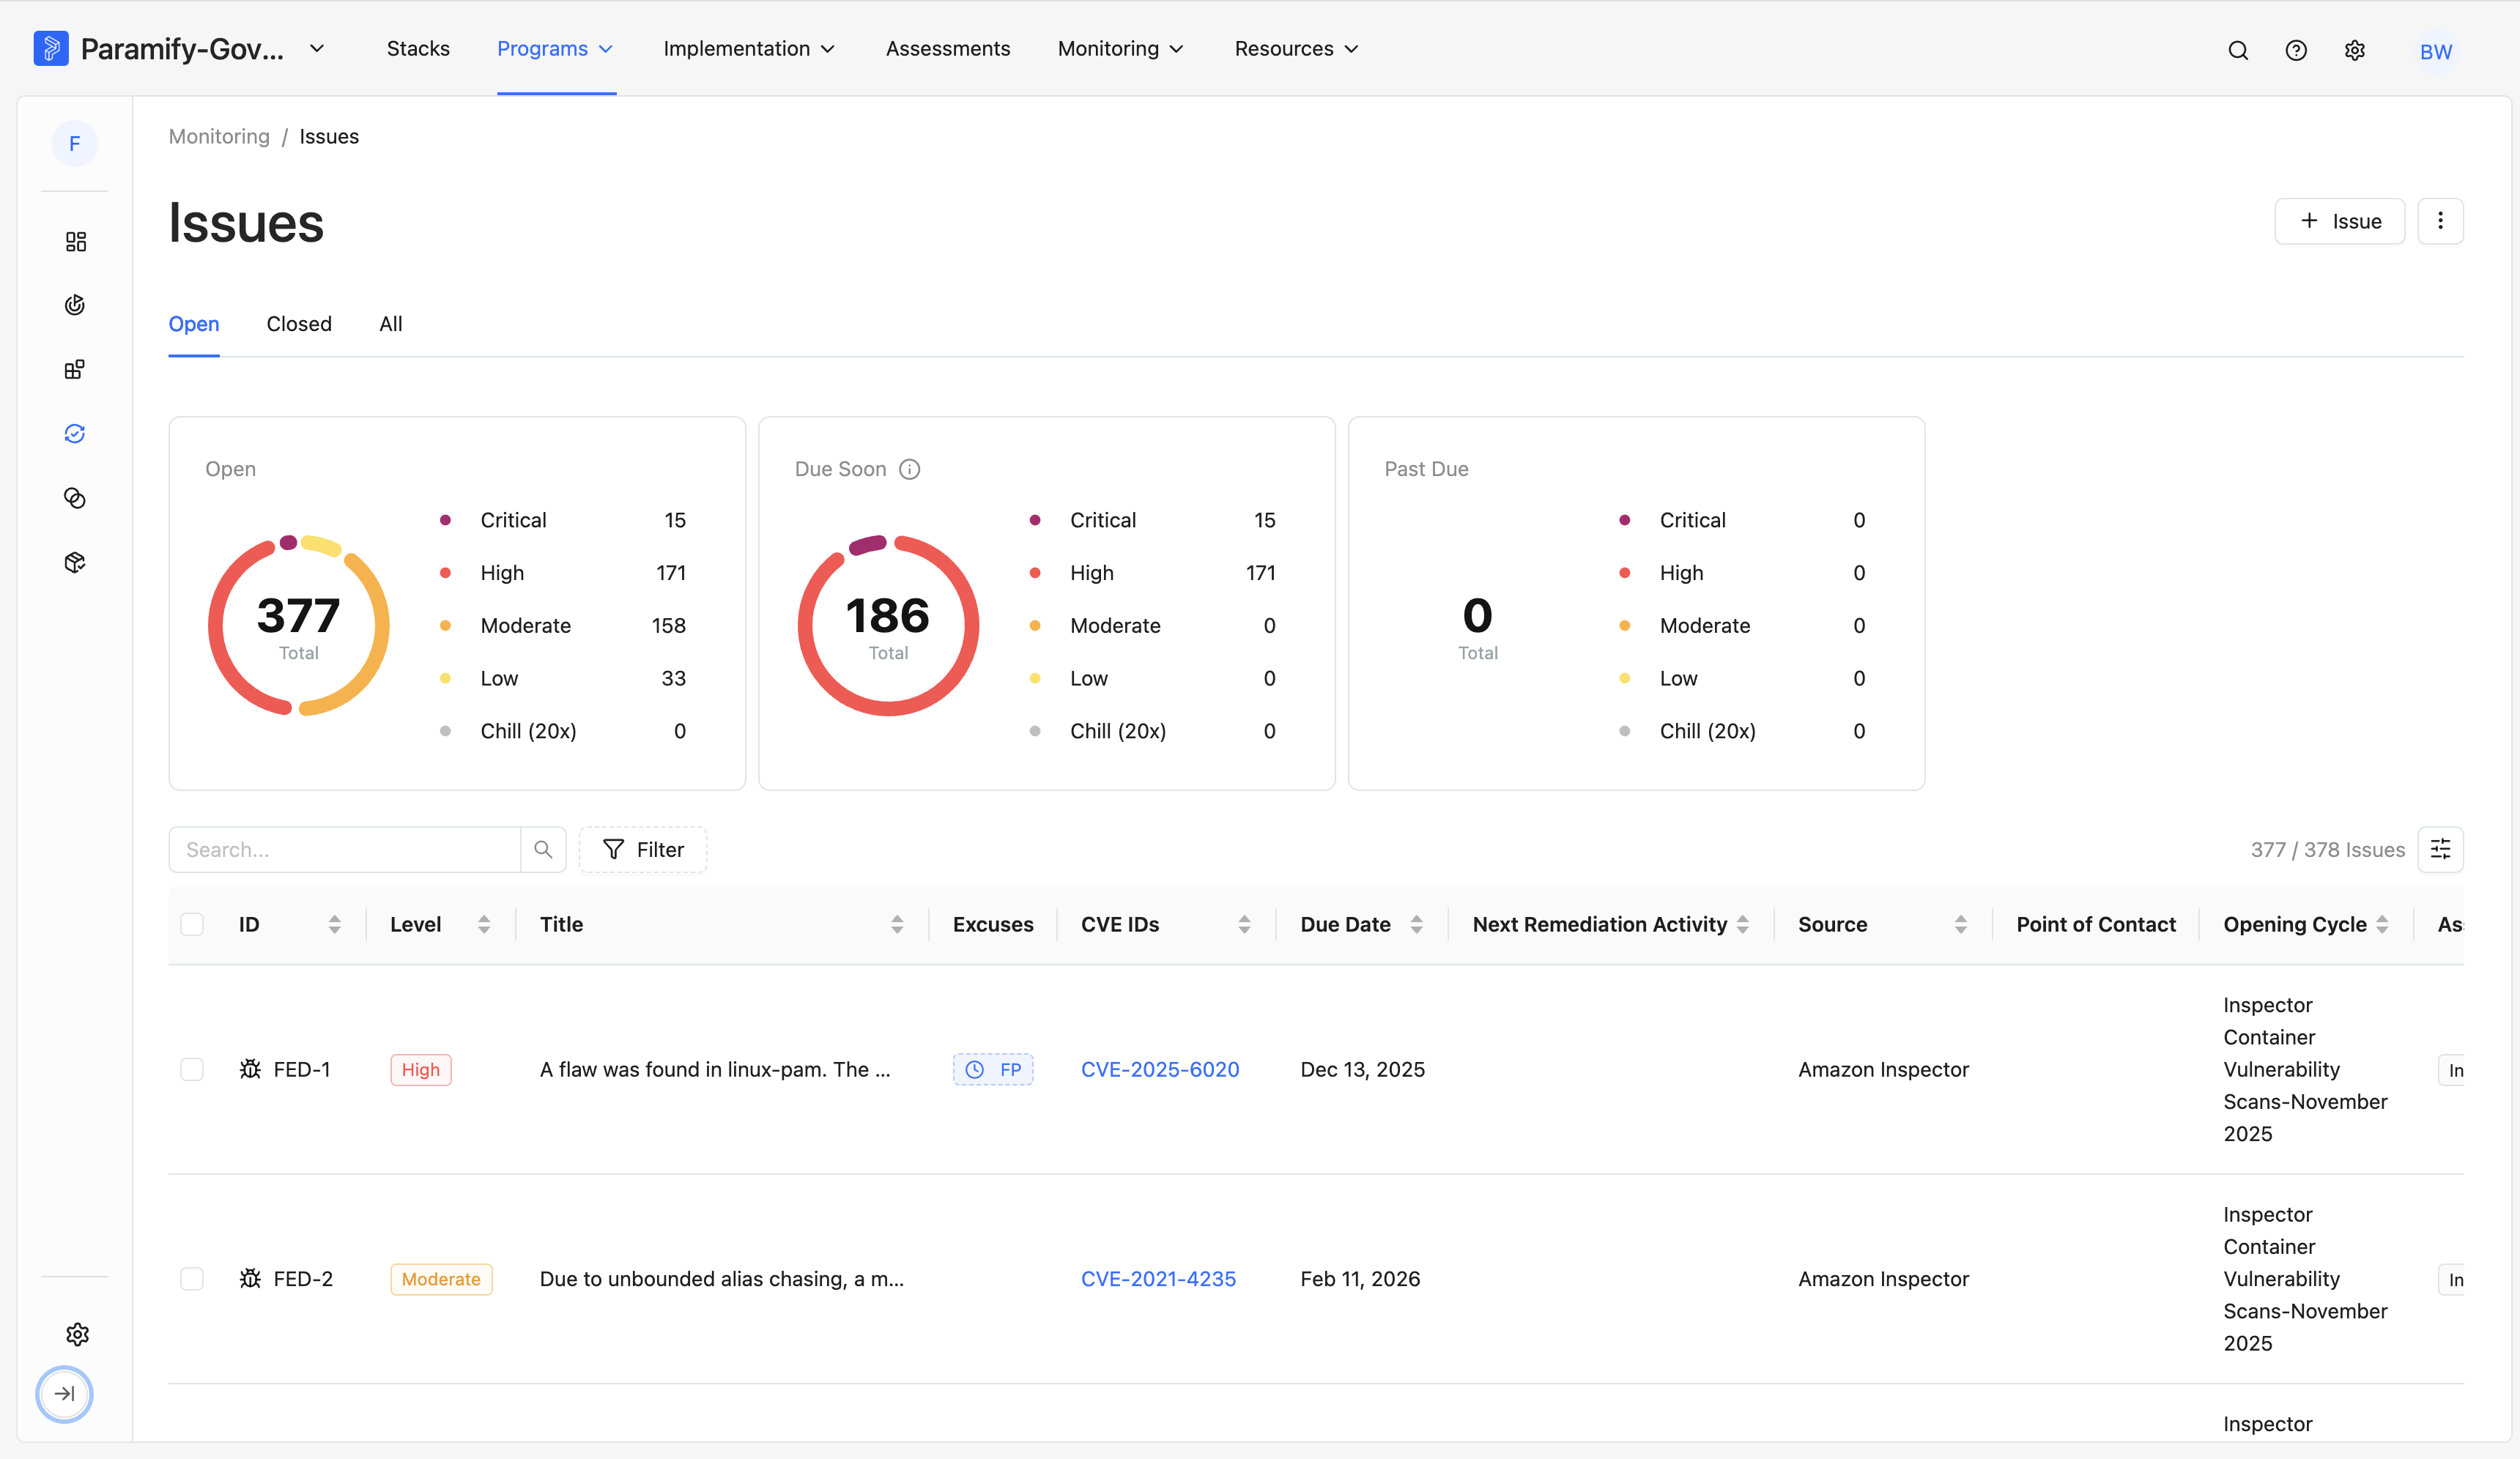Sort by the CVE IDs column

[1244, 924]
